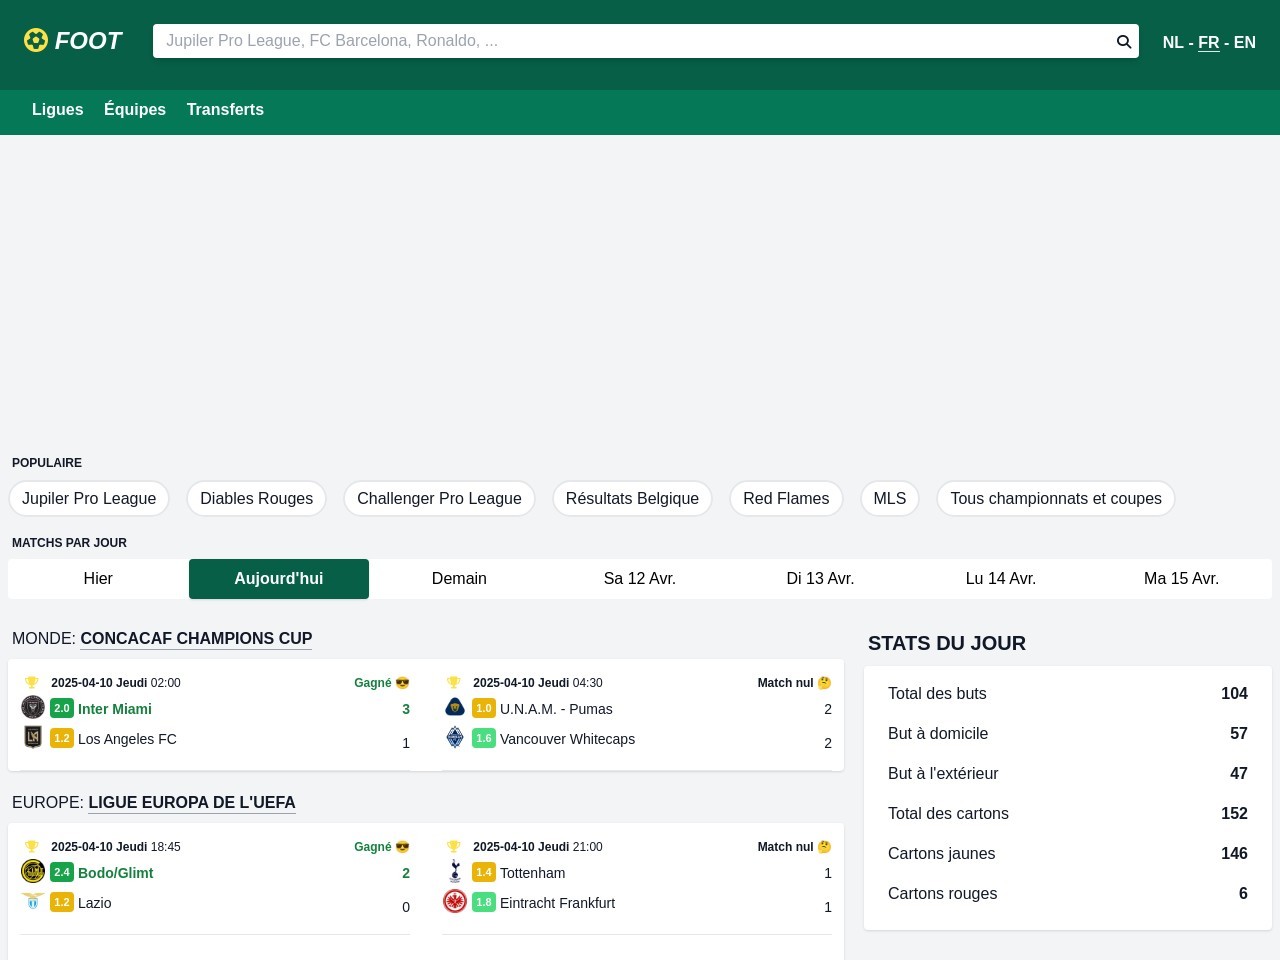
Task: Click the search magnifier icon
Action: click(1124, 41)
